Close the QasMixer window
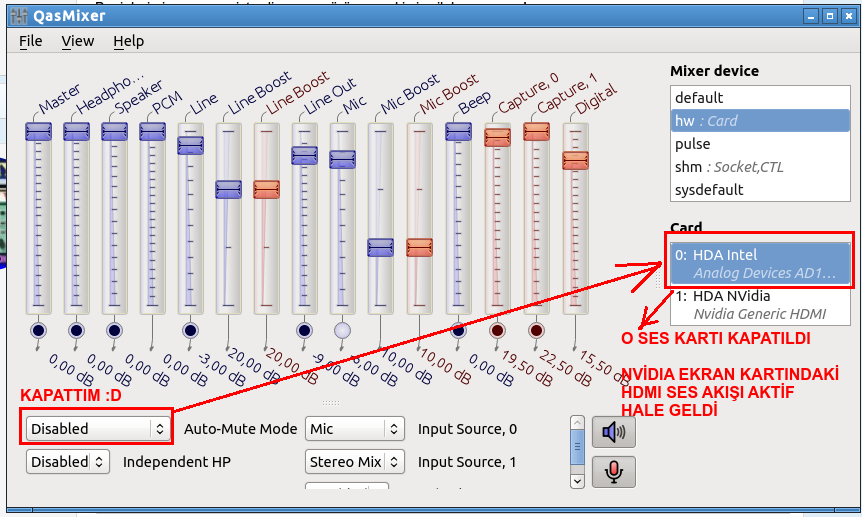This screenshot has height=517, width=862. click(848, 16)
